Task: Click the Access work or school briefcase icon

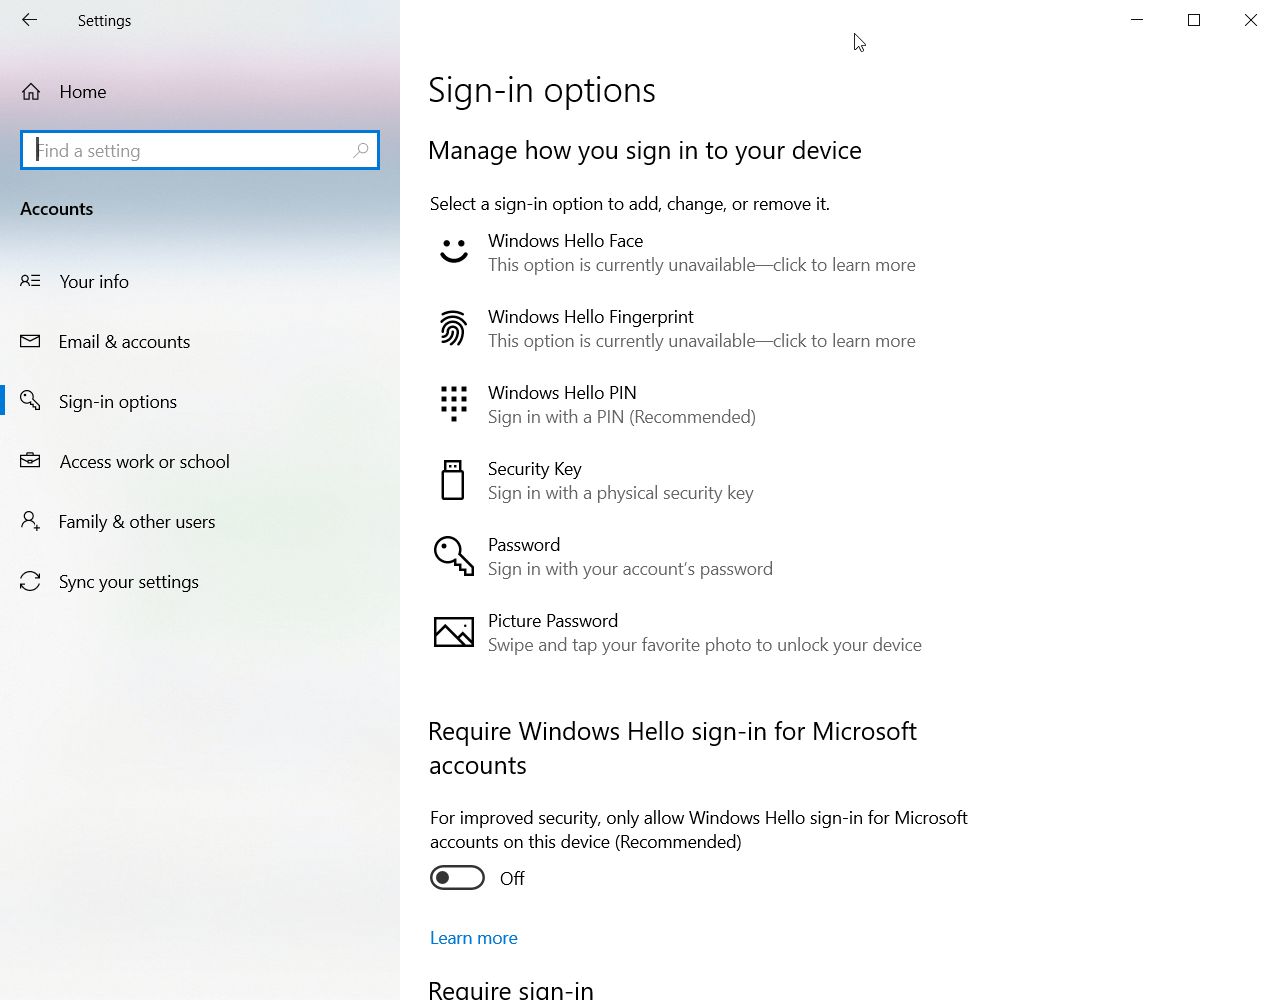Action: [31, 461]
